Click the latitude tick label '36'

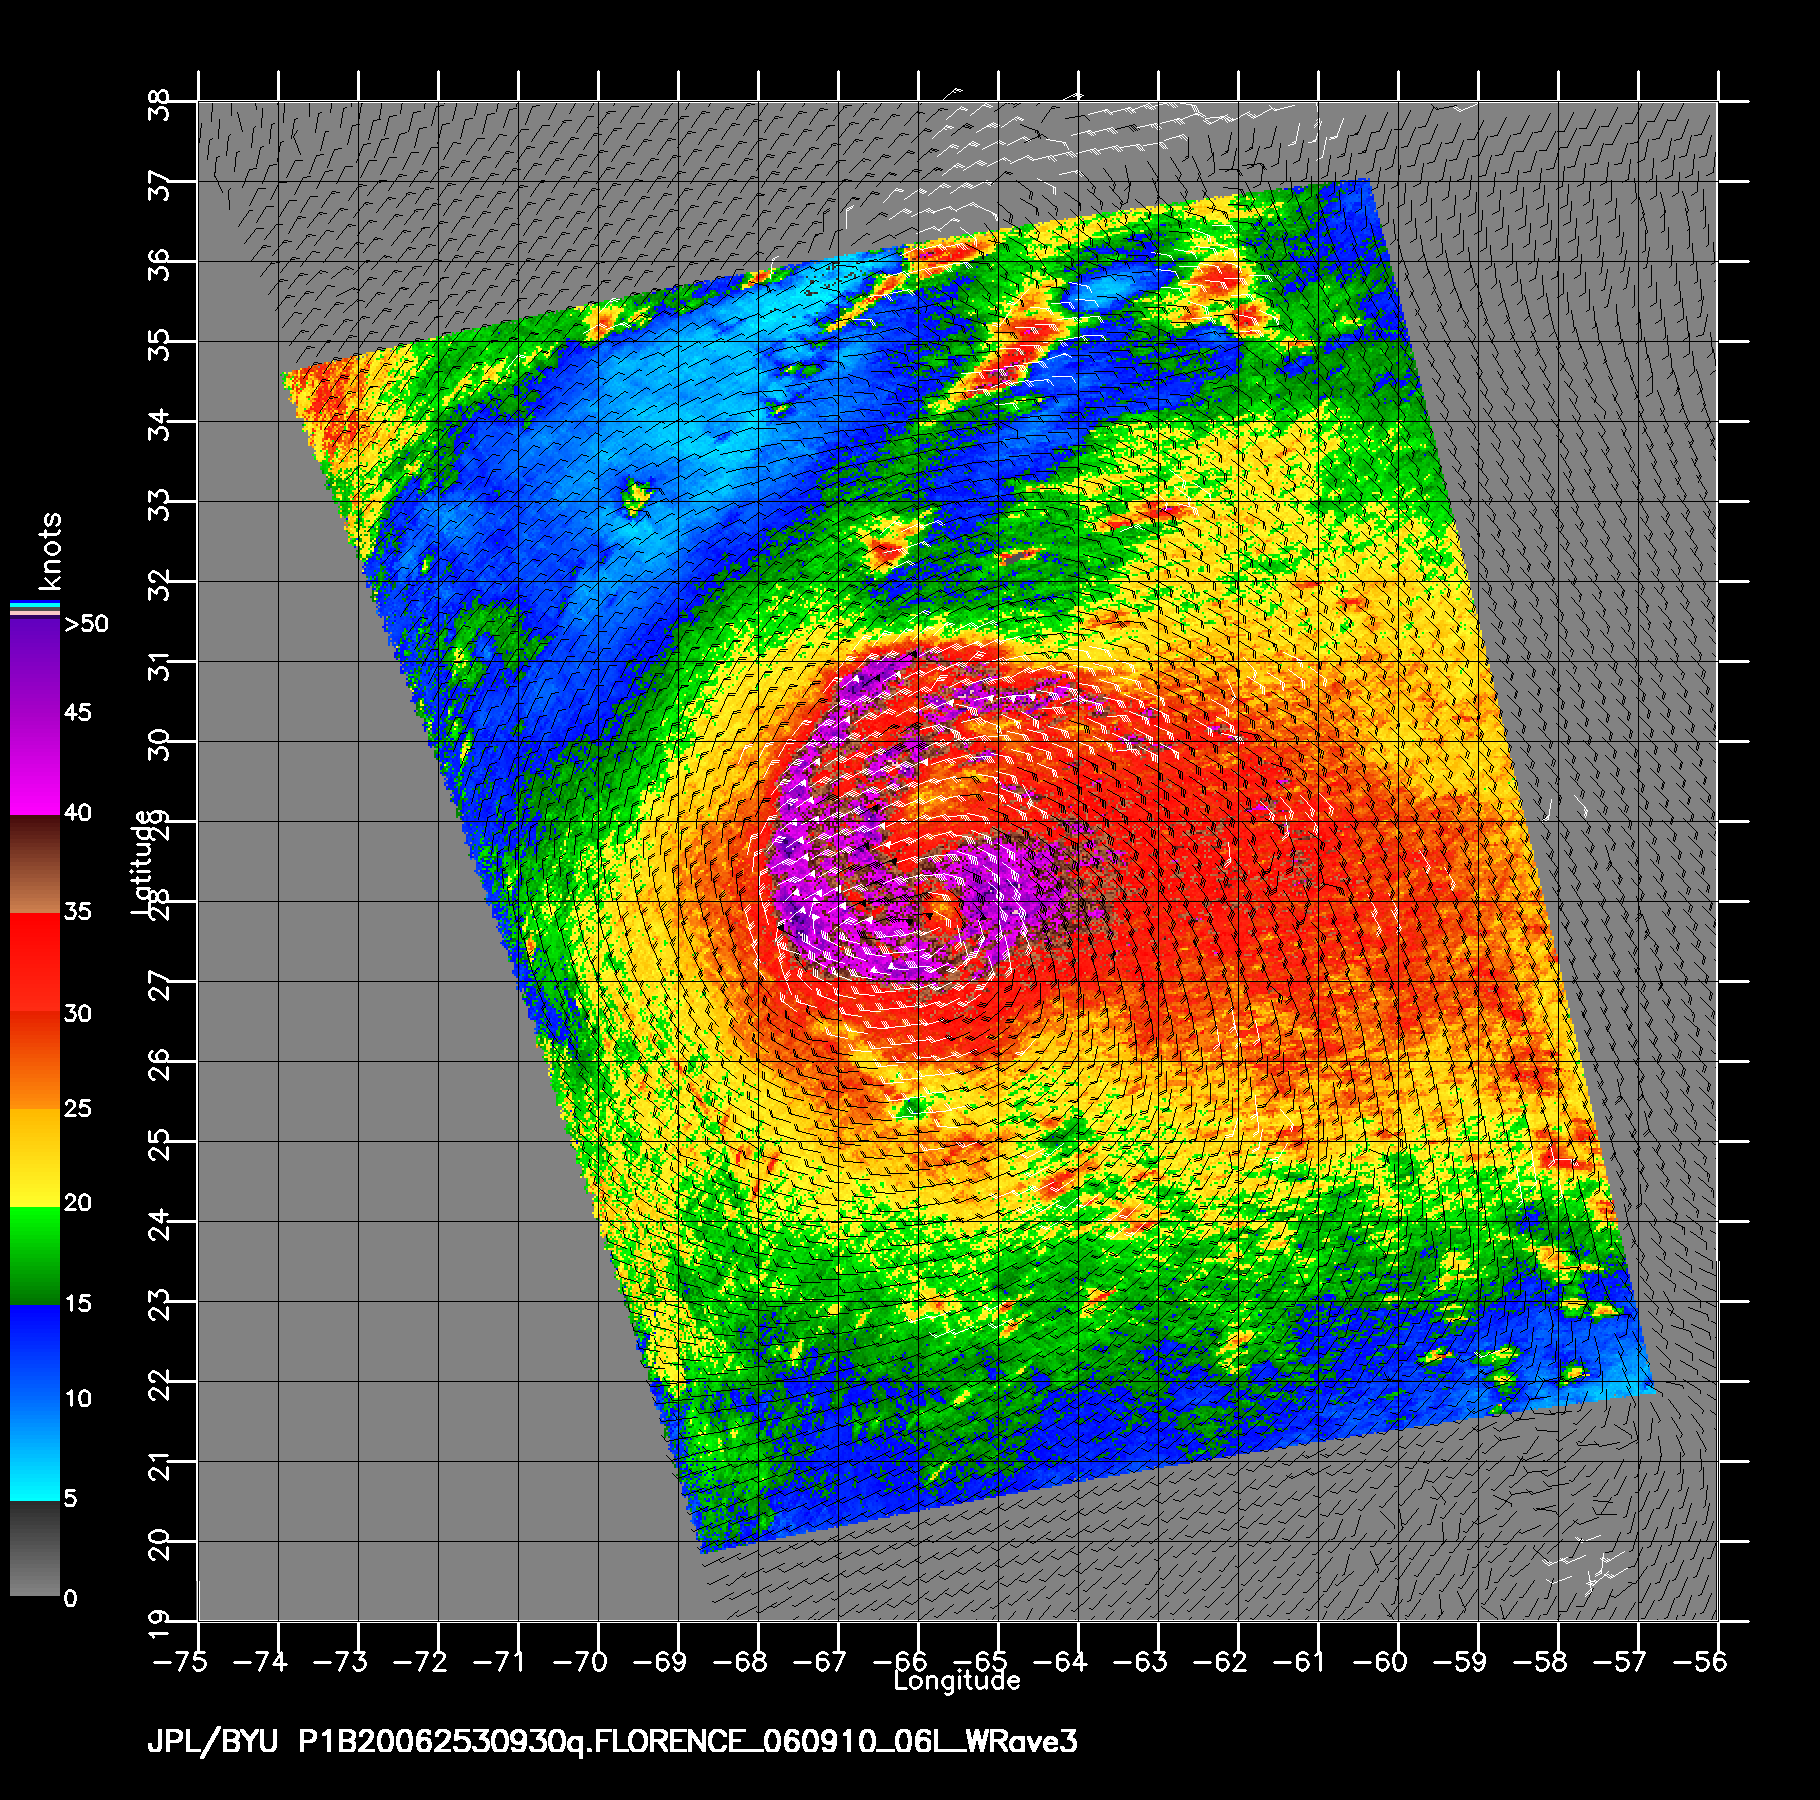(160, 265)
